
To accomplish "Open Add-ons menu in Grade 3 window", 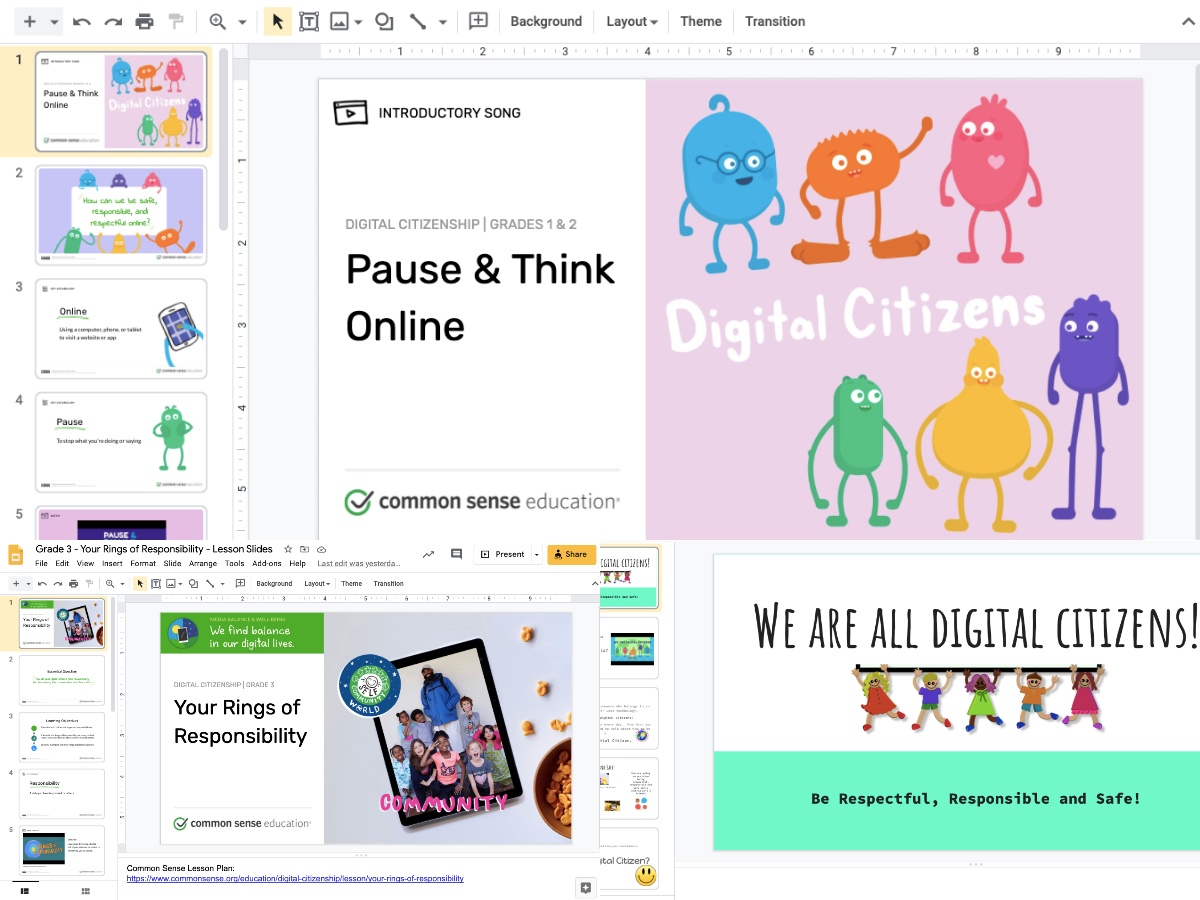I will pos(267,564).
